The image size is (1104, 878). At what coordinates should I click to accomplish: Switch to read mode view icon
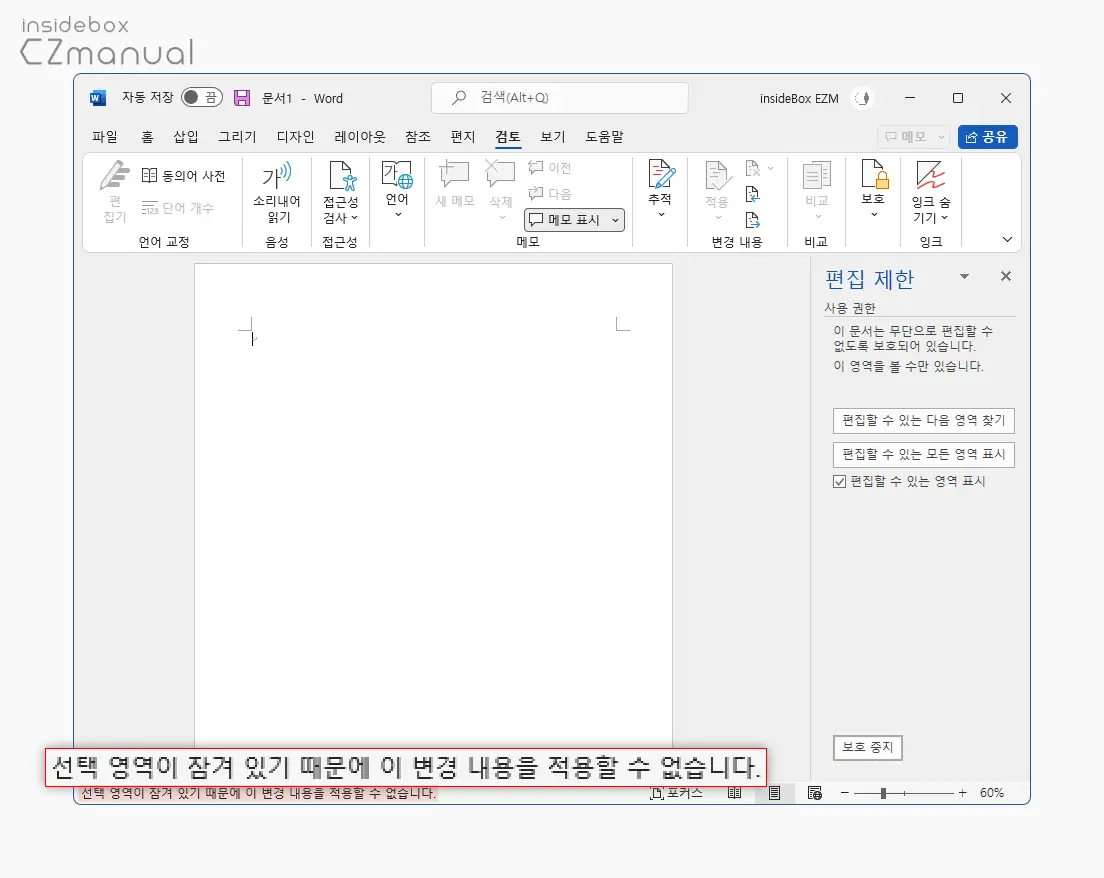click(734, 793)
